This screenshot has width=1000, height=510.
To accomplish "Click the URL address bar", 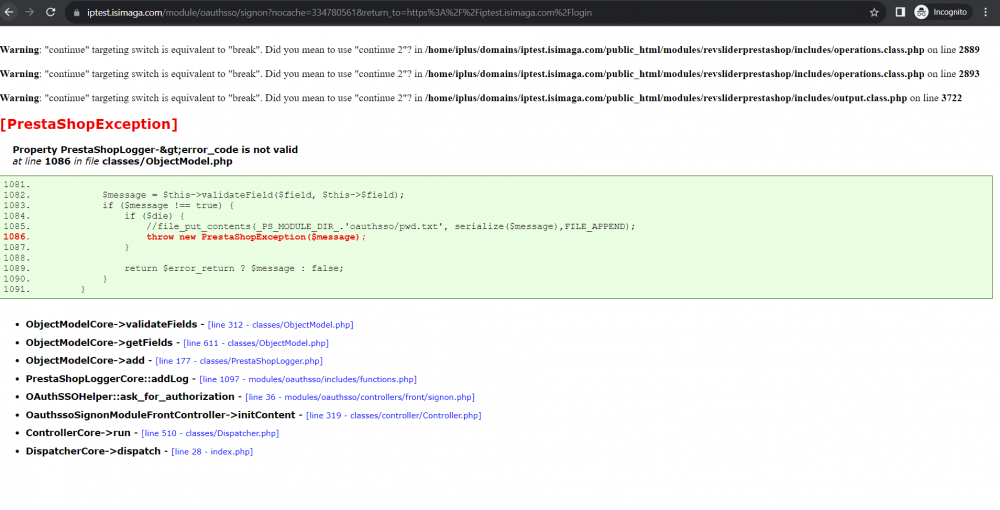I will click(475, 12).
